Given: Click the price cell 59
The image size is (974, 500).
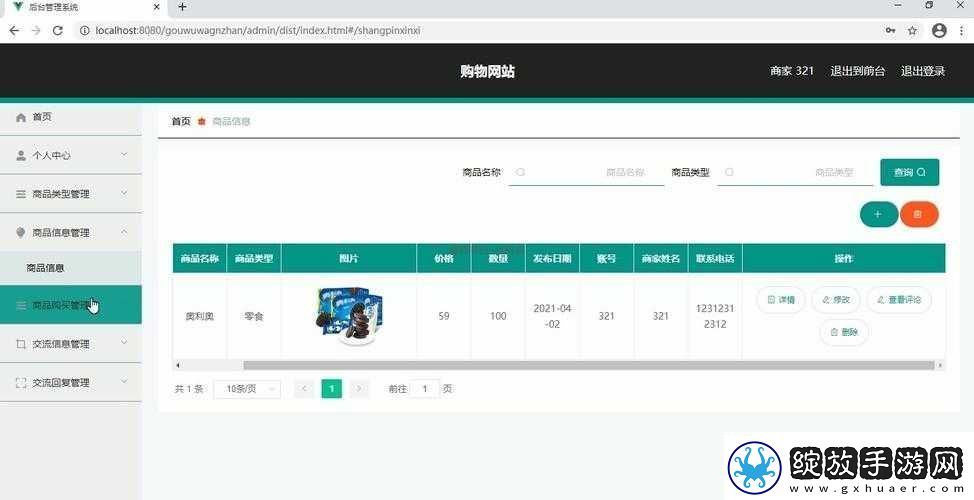Looking at the screenshot, I should [444, 316].
